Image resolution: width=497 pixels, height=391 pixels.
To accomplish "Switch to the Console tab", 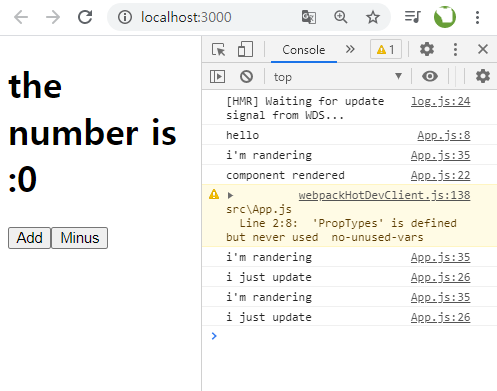I will pyautogui.click(x=304, y=50).
